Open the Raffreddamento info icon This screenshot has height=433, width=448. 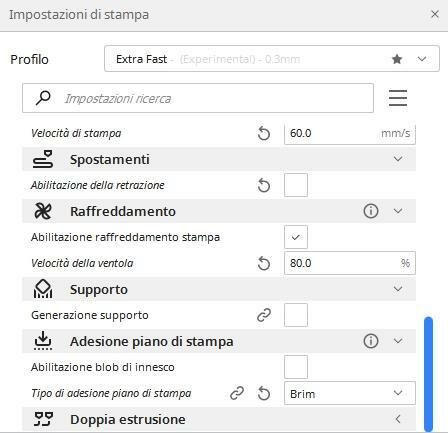(371, 211)
